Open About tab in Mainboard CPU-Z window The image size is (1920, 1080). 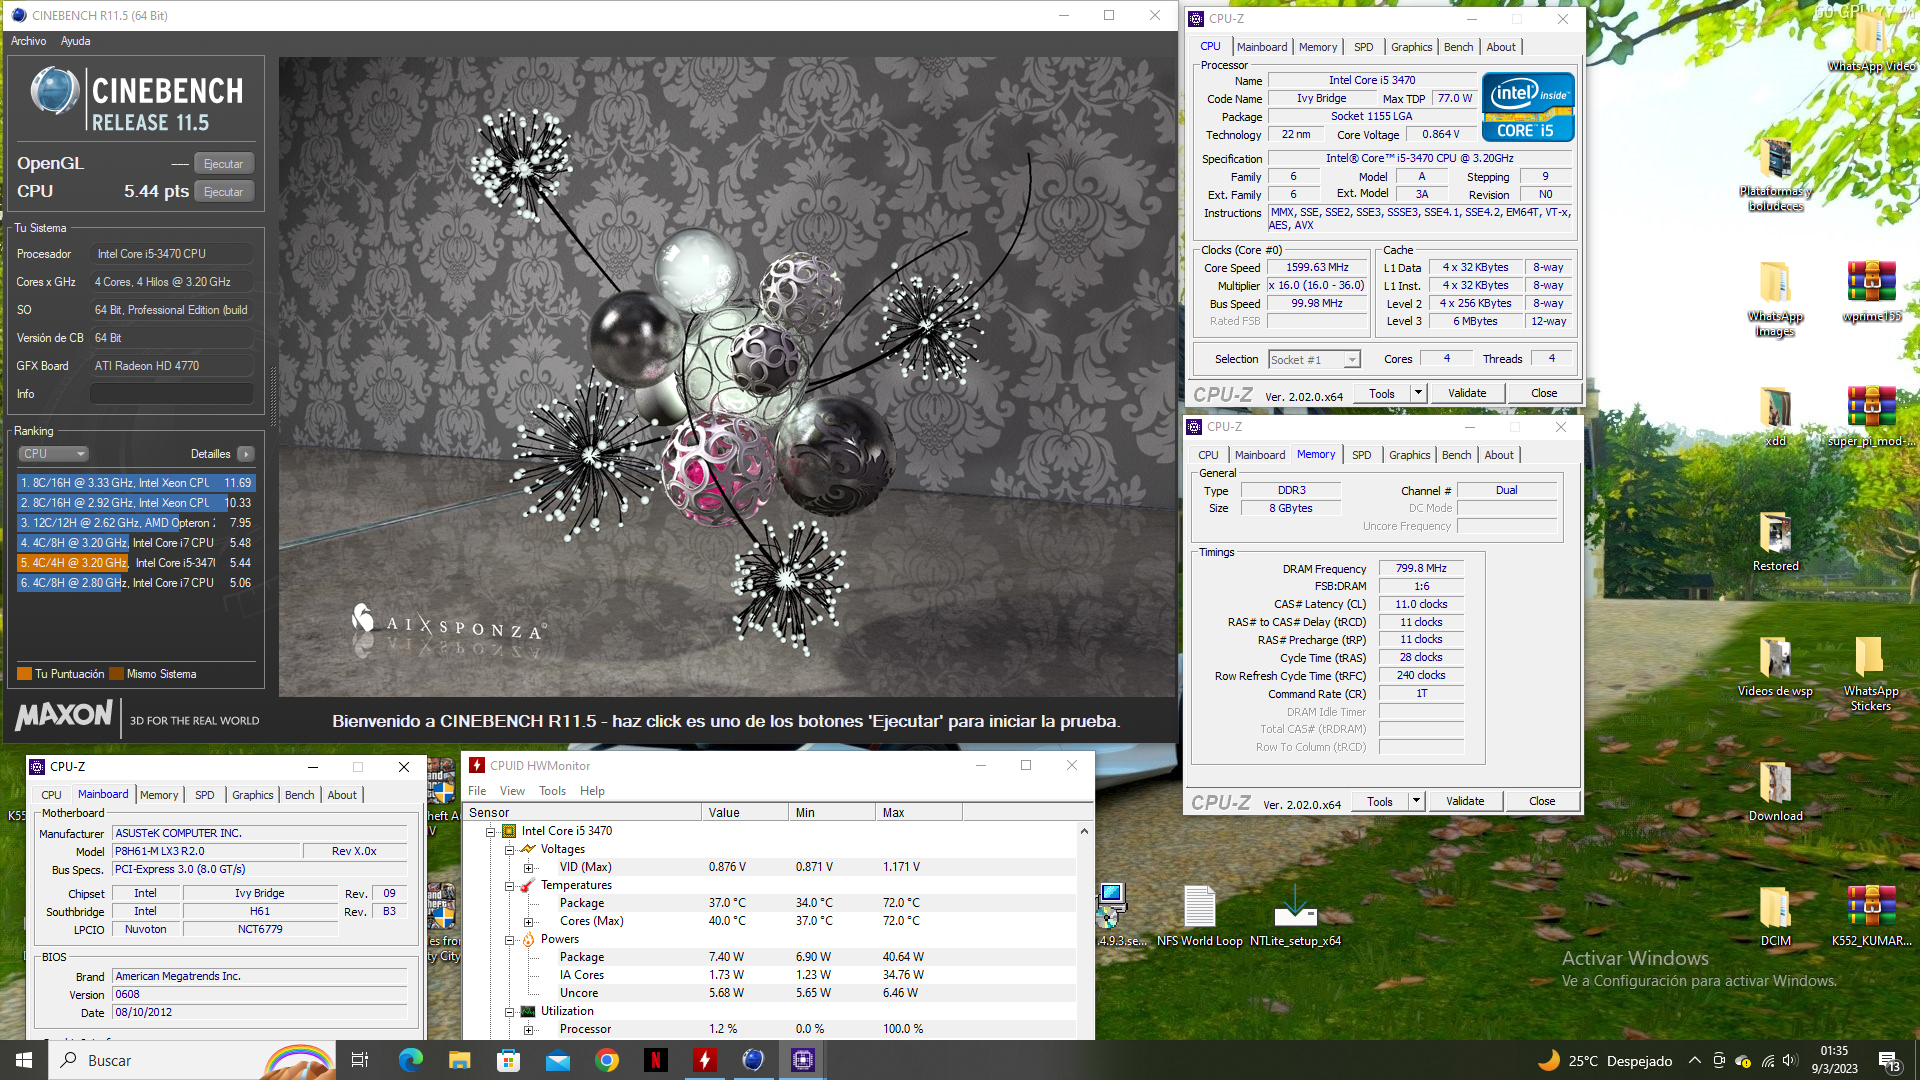coord(342,795)
